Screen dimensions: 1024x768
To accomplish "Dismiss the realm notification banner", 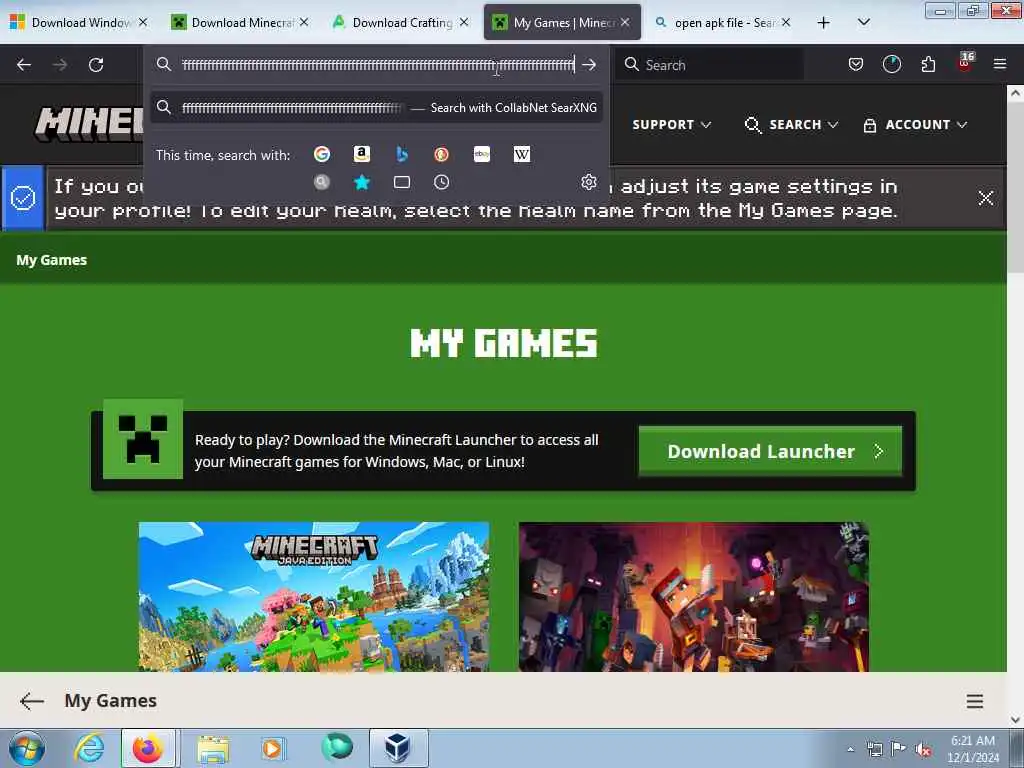I will coord(985,198).
